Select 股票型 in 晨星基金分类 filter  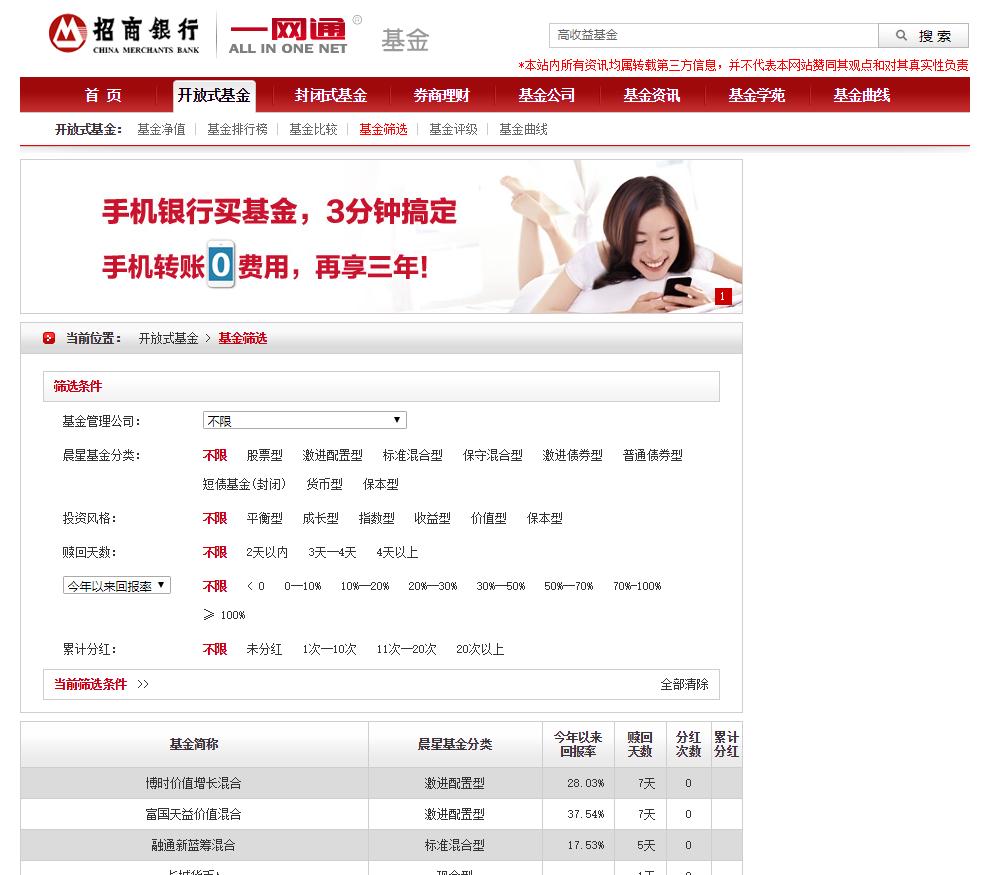point(265,455)
